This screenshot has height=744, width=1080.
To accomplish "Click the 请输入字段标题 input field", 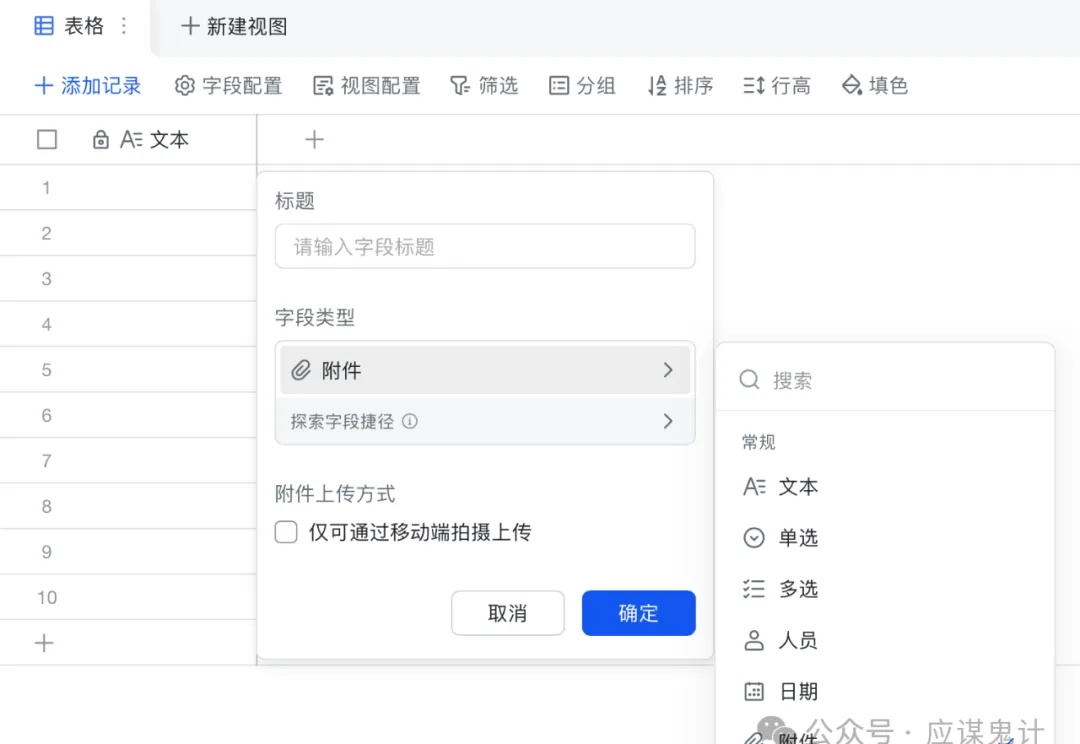I will point(484,246).
